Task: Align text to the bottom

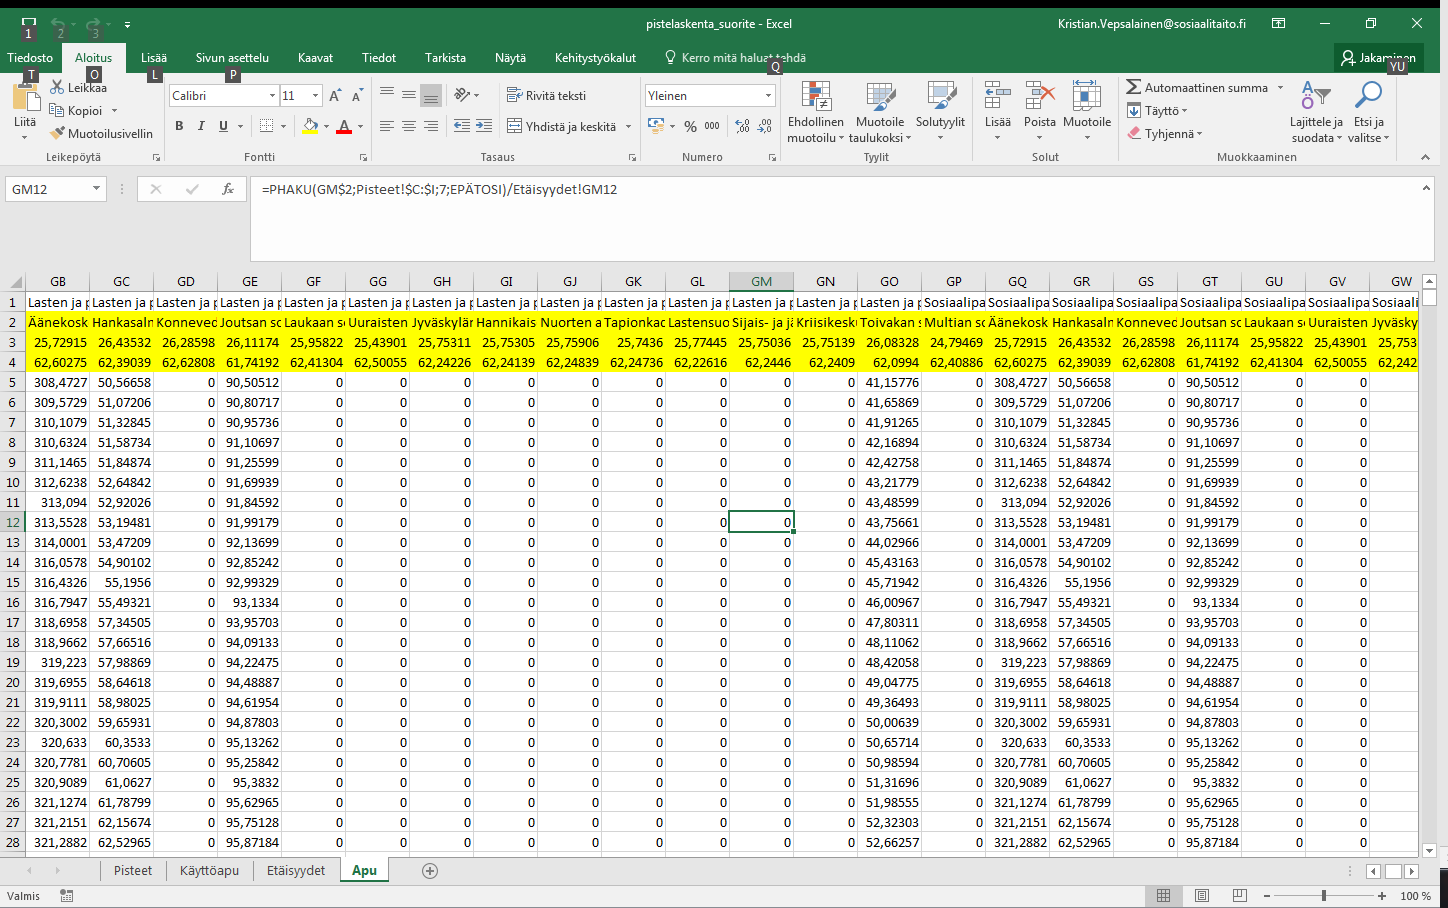Action: (x=431, y=95)
